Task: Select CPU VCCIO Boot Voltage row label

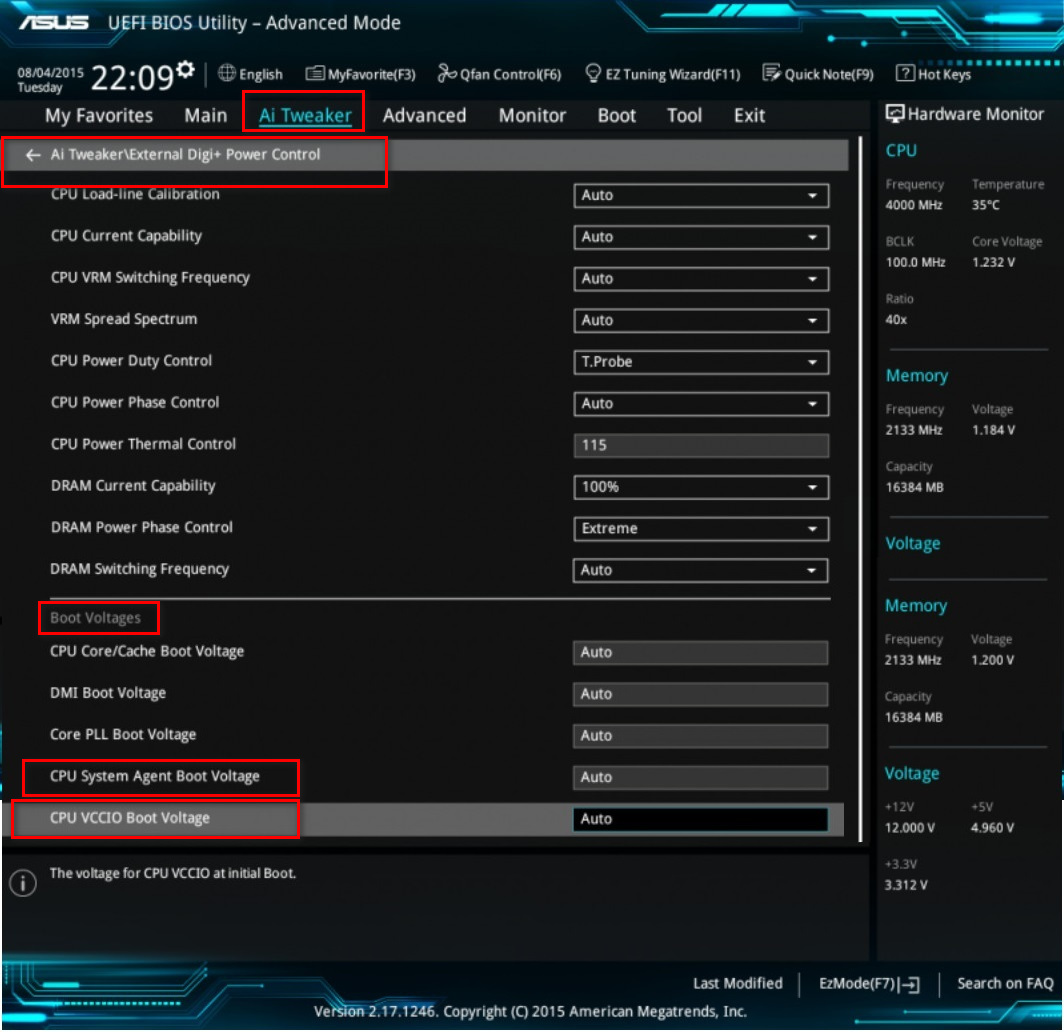Action: click(130, 818)
